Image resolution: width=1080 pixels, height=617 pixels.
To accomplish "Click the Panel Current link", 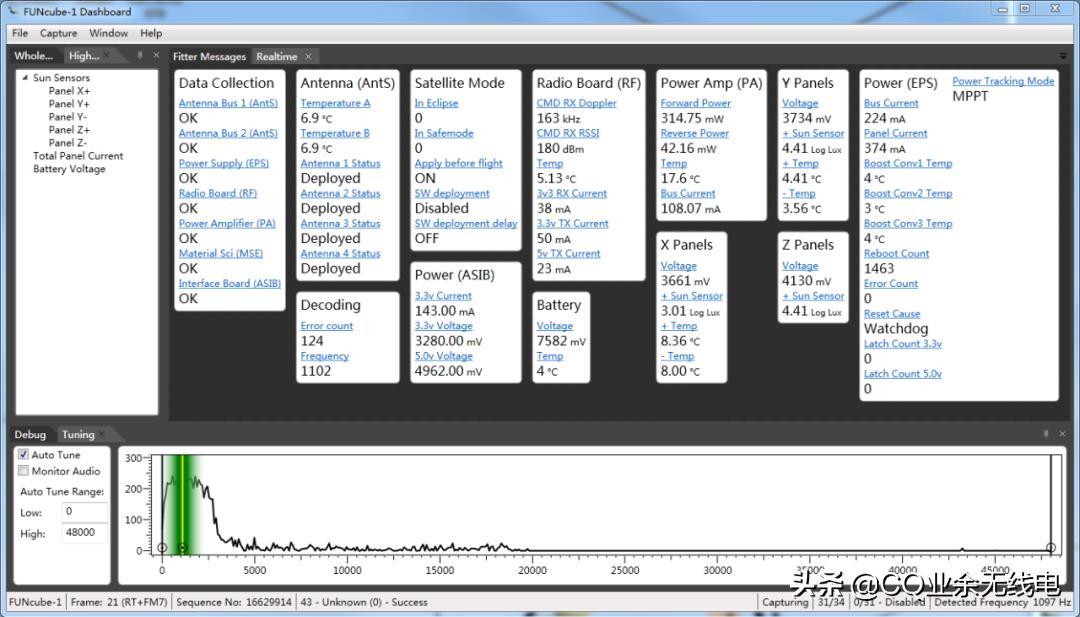I will point(895,134).
